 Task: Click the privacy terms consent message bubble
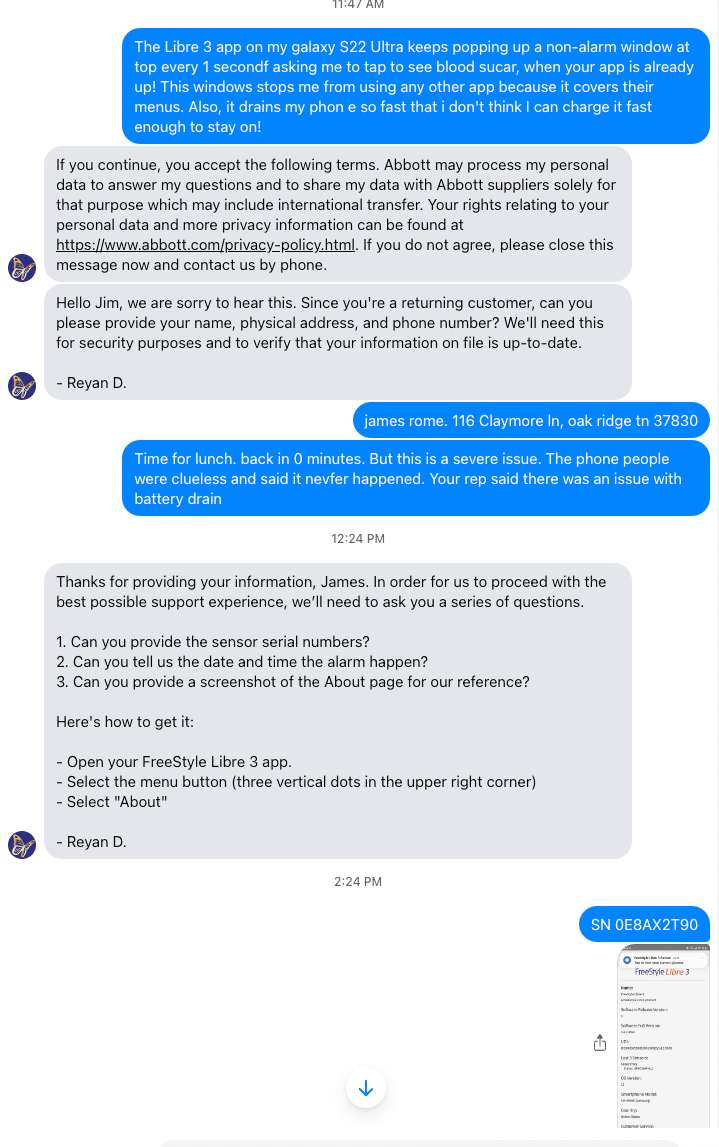tap(338, 214)
